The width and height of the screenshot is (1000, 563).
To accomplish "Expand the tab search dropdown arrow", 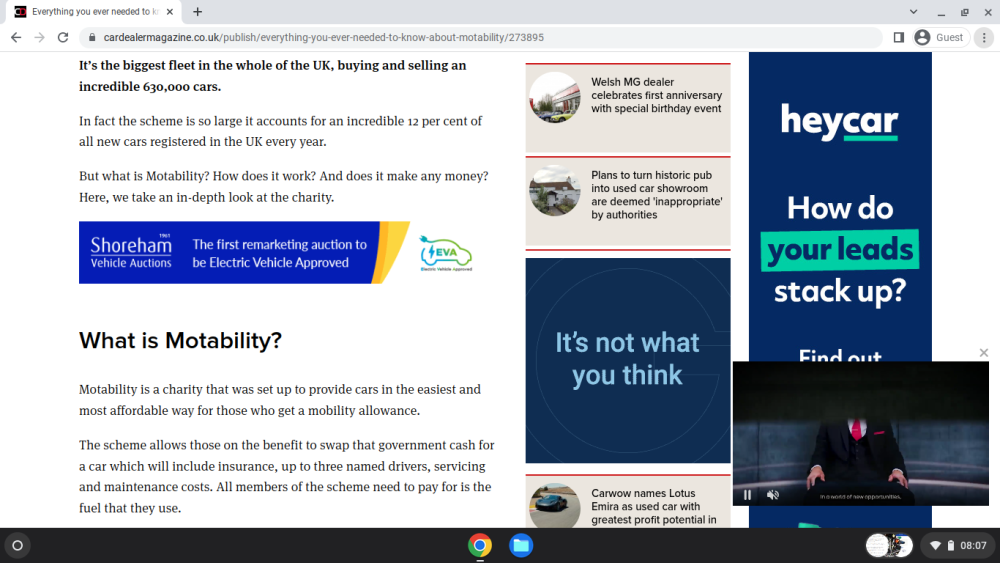I will tap(913, 11).
